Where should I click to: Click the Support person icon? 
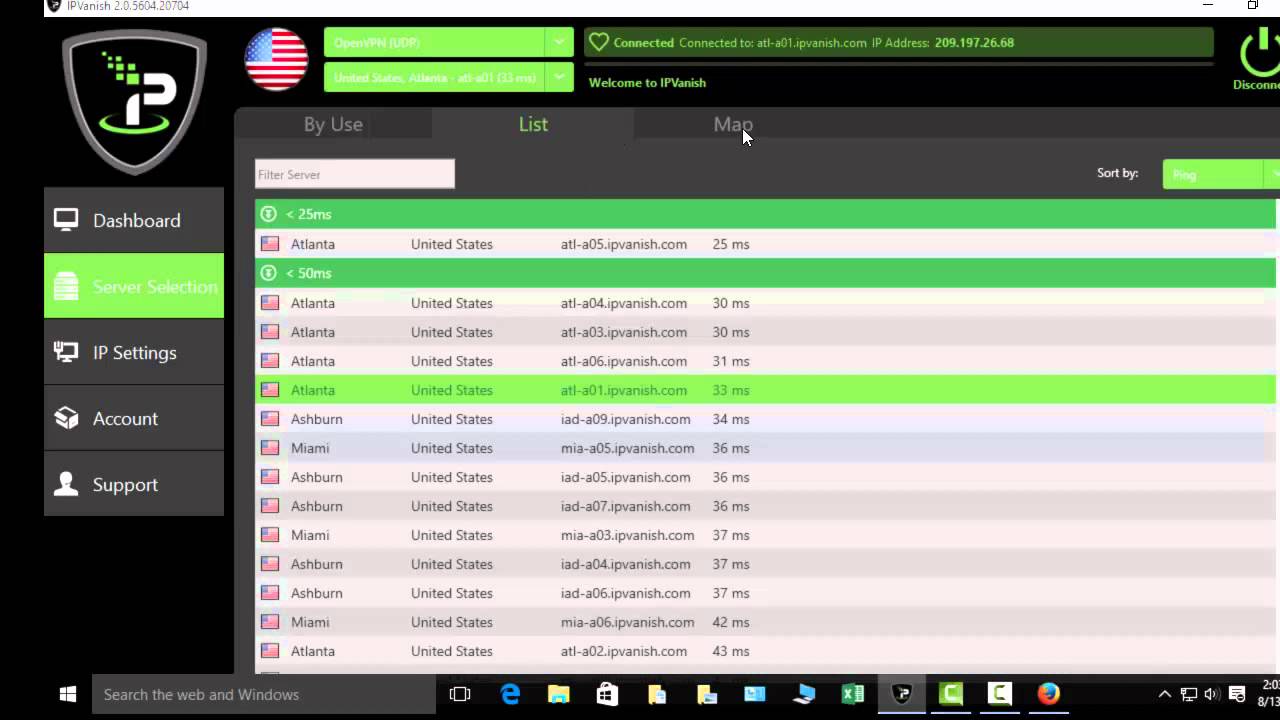[x=66, y=484]
